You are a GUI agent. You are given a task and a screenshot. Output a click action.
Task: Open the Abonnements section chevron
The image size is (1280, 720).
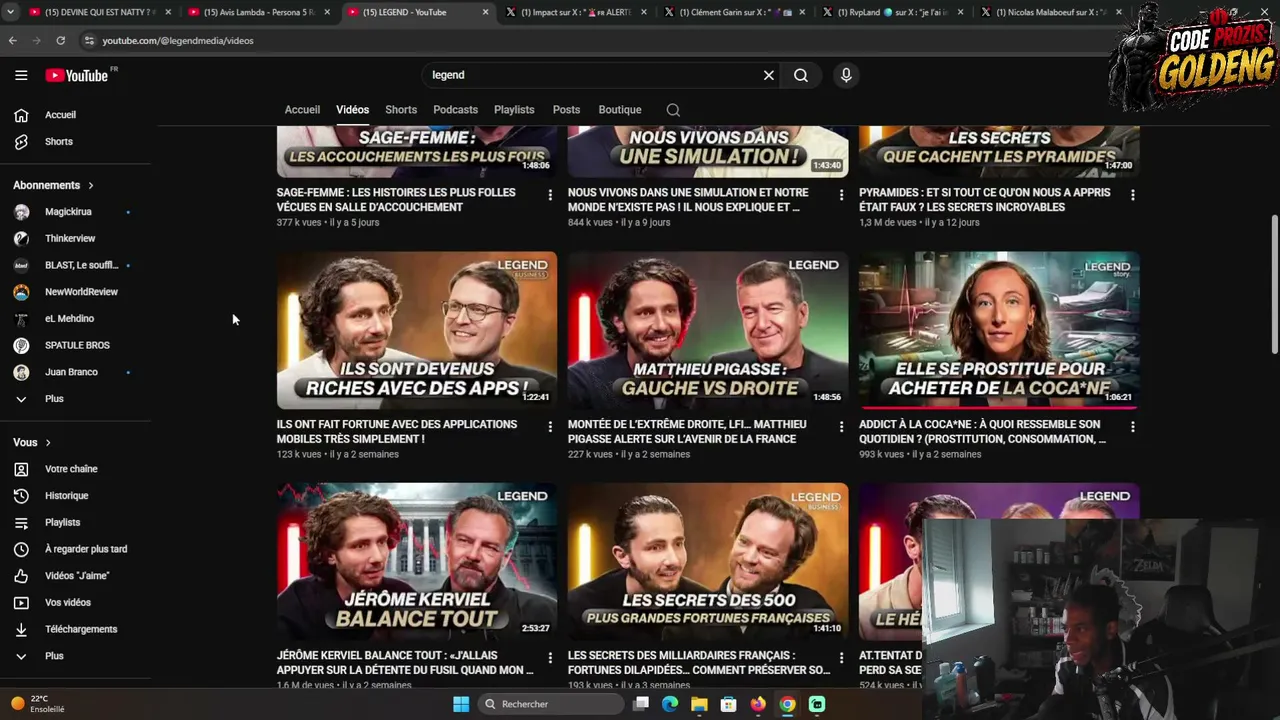pyautogui.click(x=90, y=186)
